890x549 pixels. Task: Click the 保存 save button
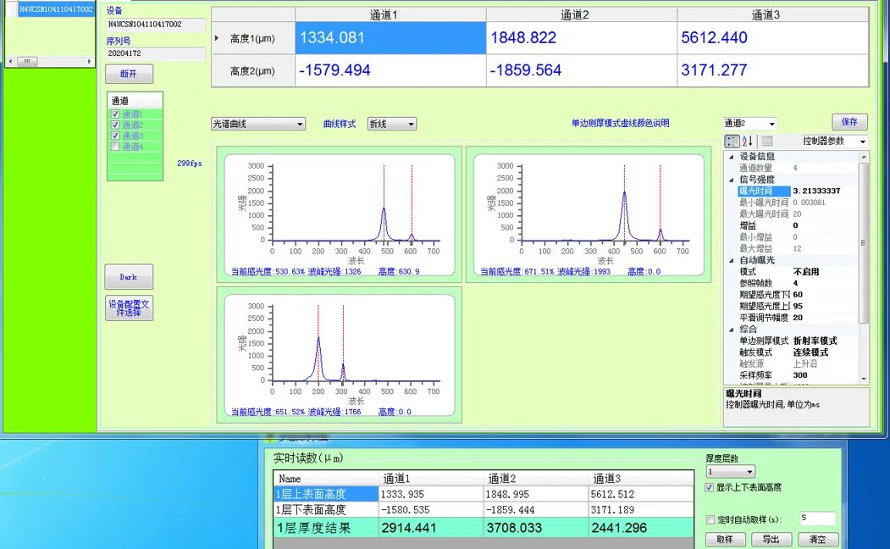pyautogui.click(x=850, y=122)
